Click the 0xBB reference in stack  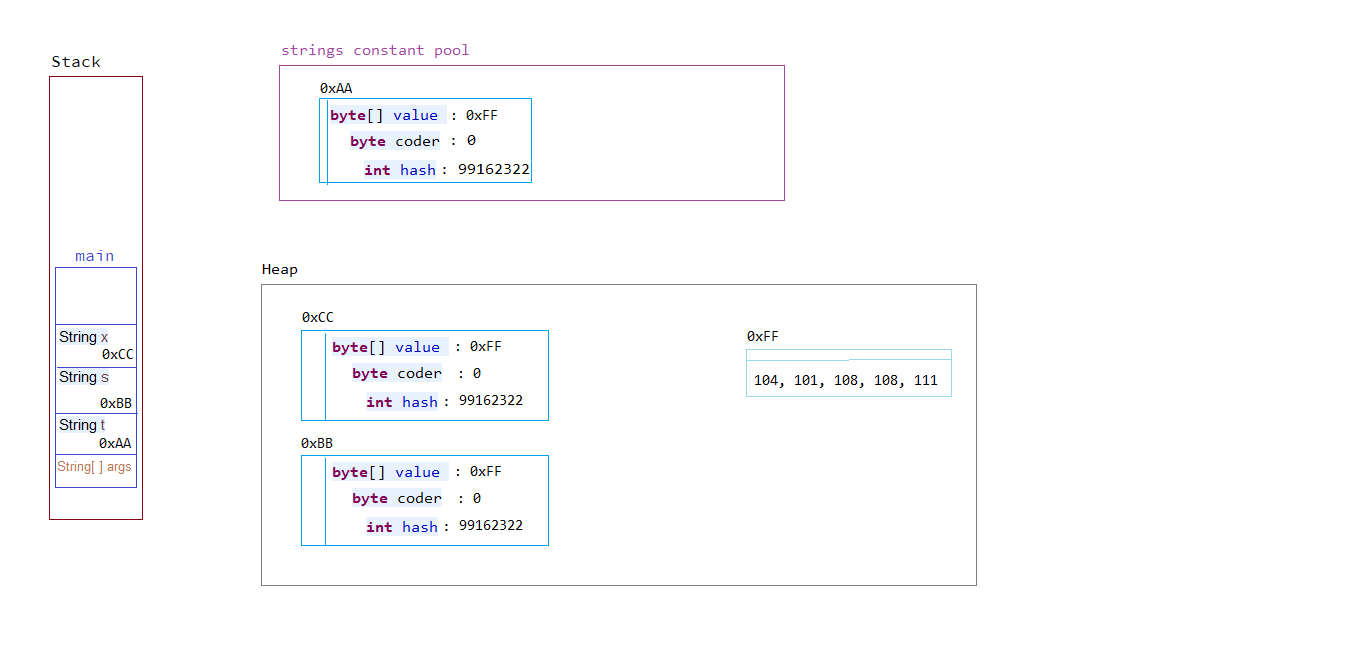pyautogui.click(x=116, y=403)
